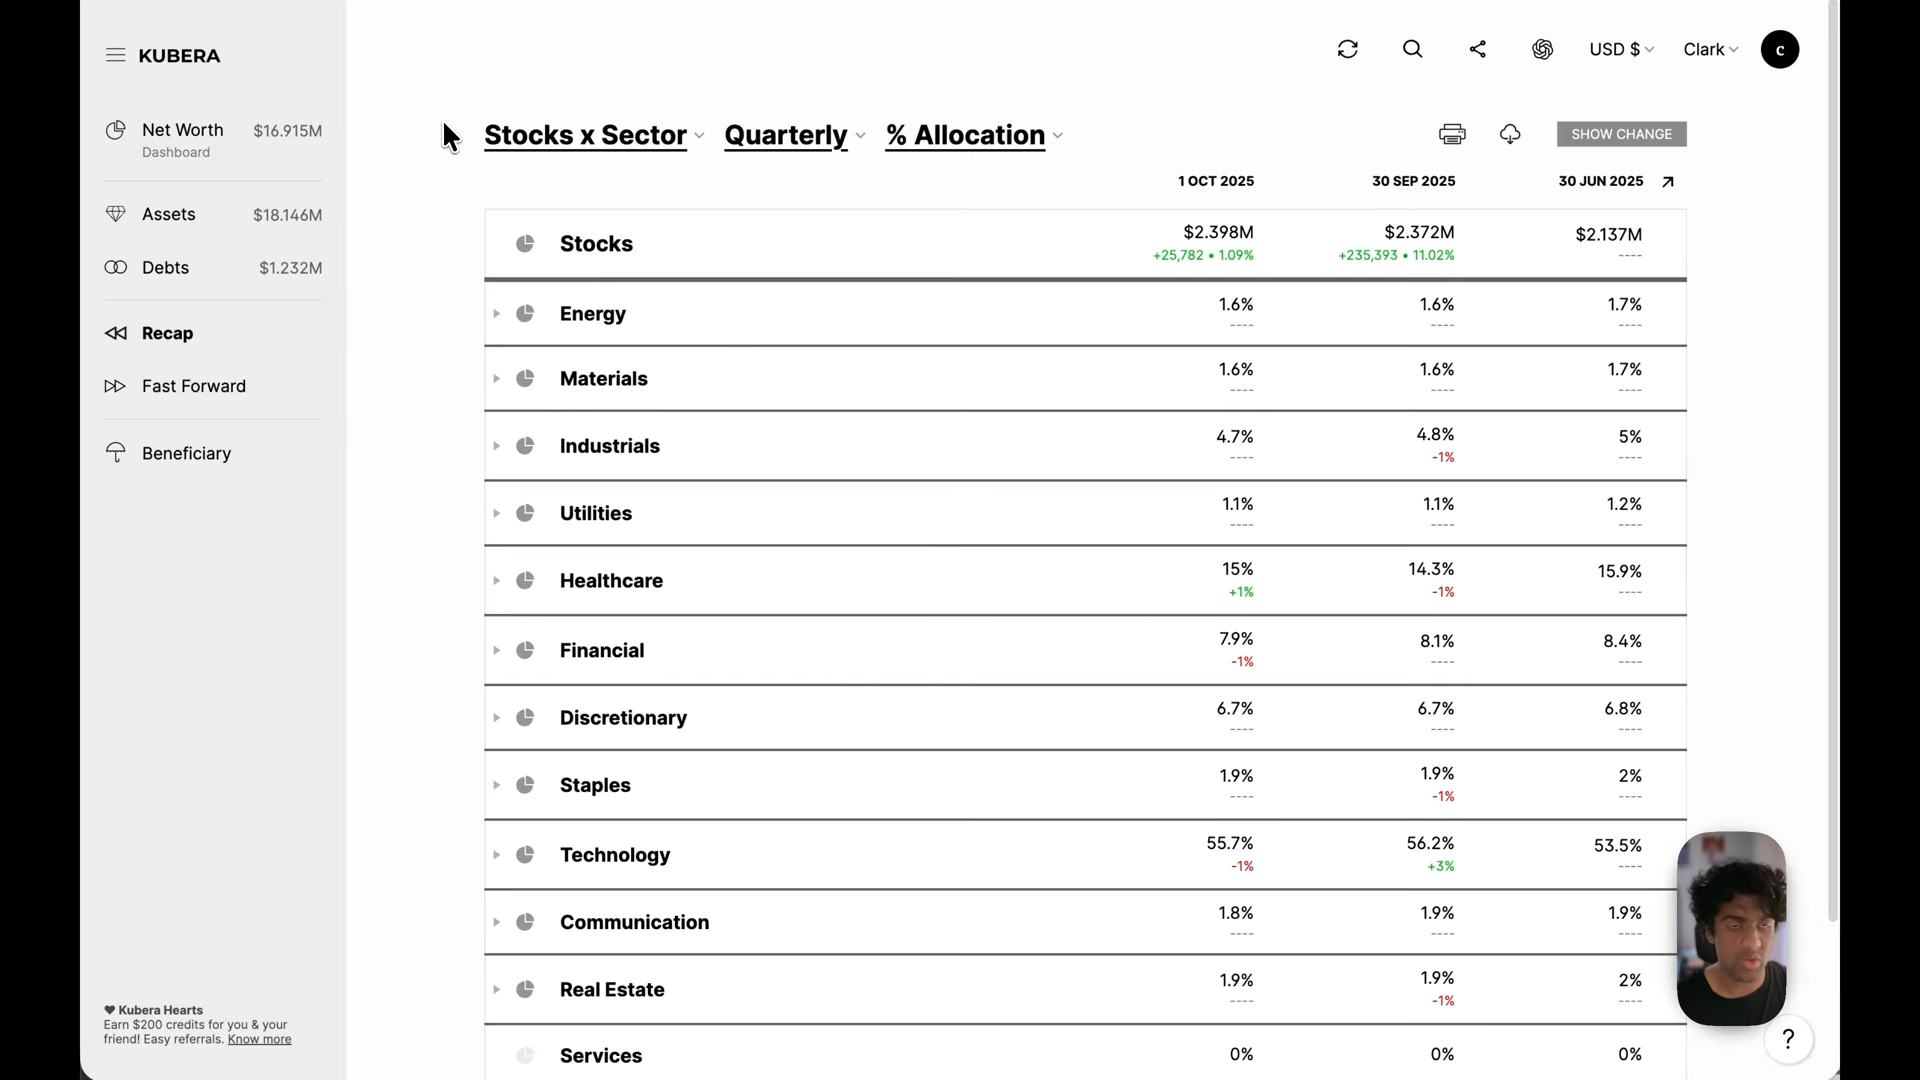
Task: Click the cloud download icon
Action: pos(1510,134)
